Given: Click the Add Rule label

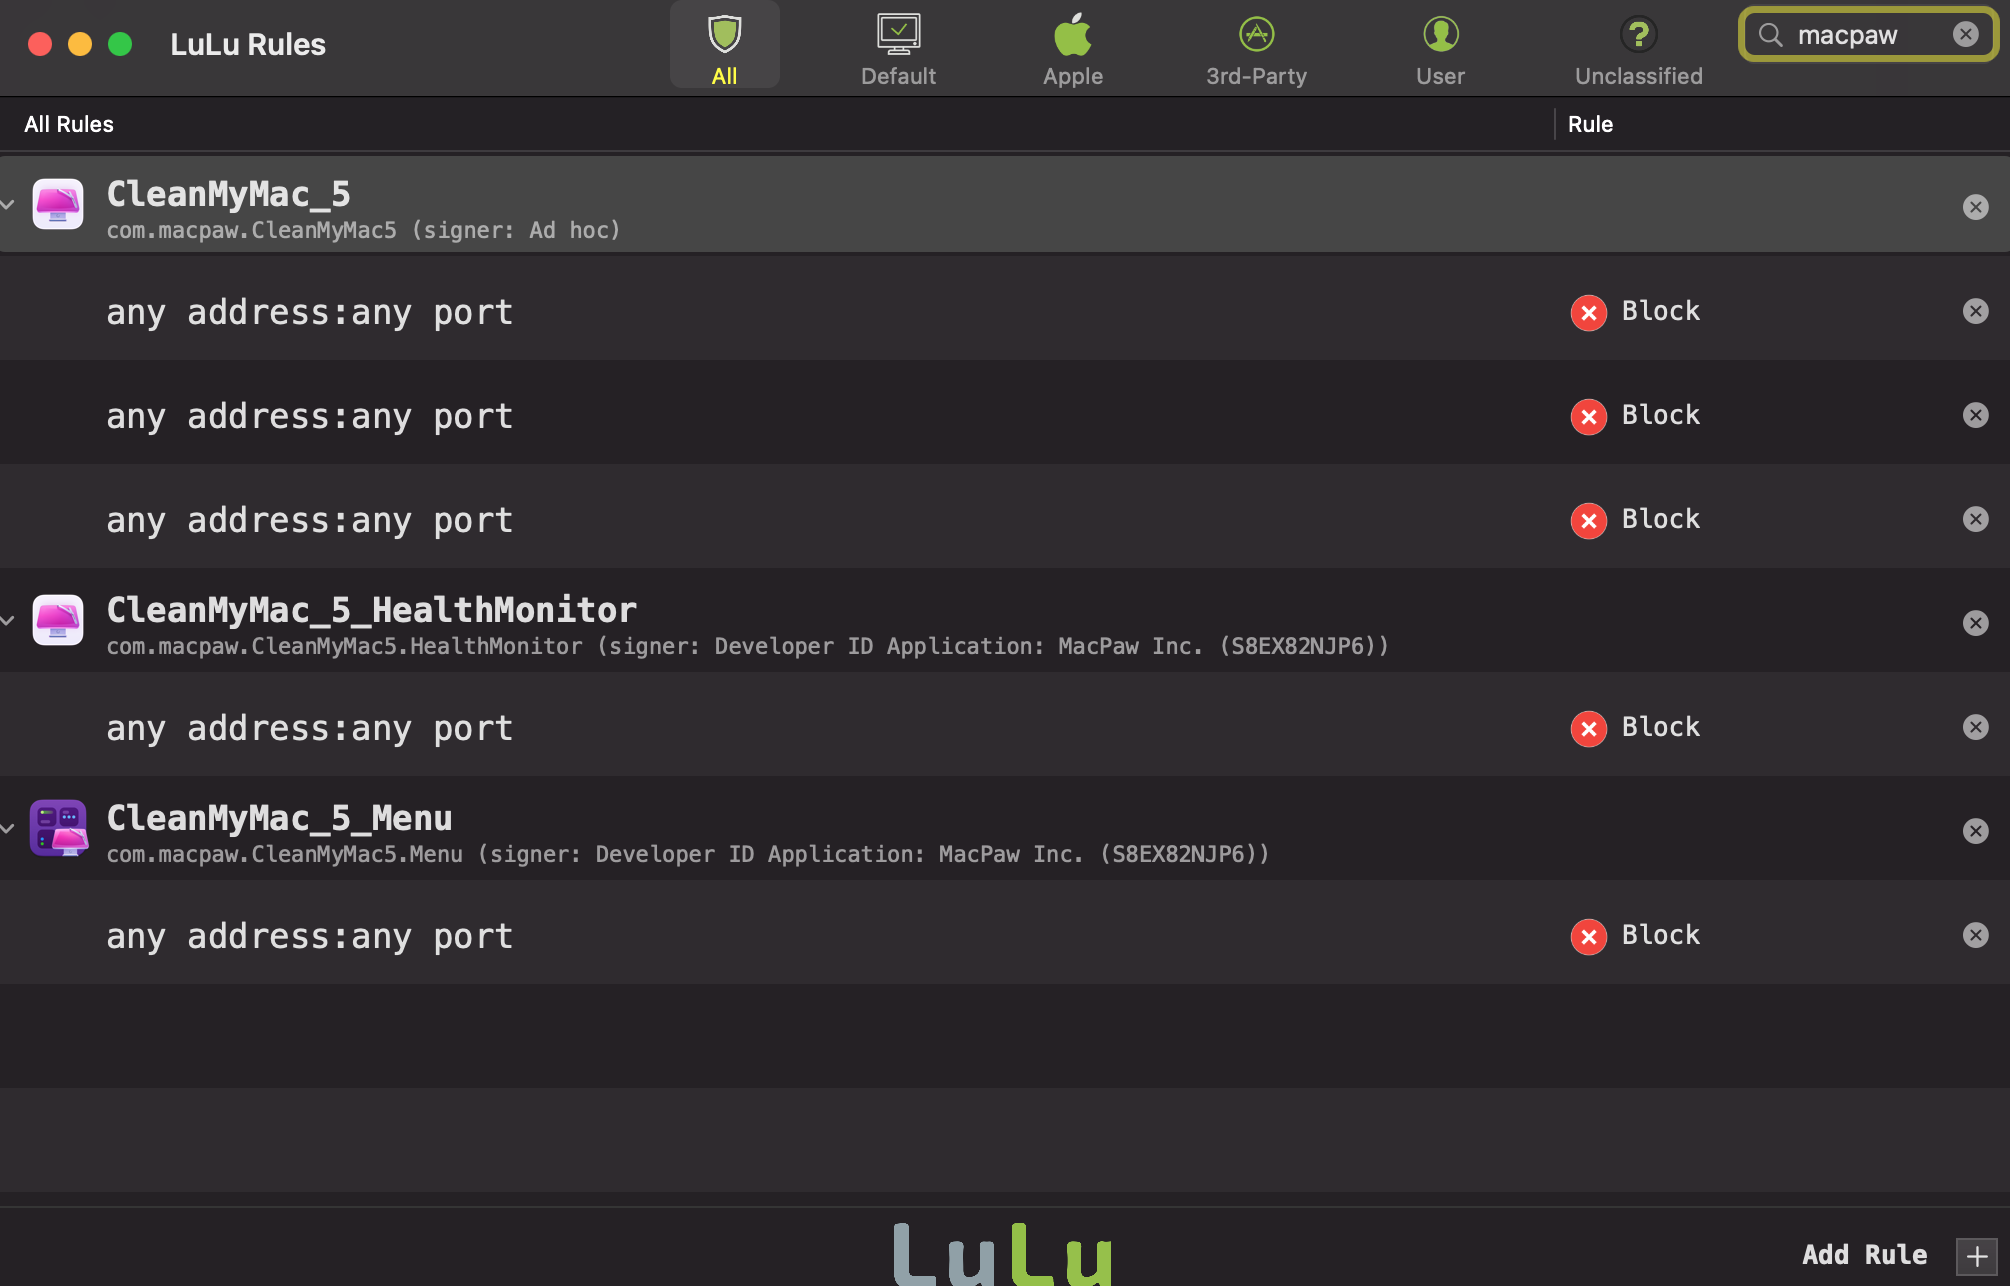Looking at the screenshot, I should tap(1864, 1255).
